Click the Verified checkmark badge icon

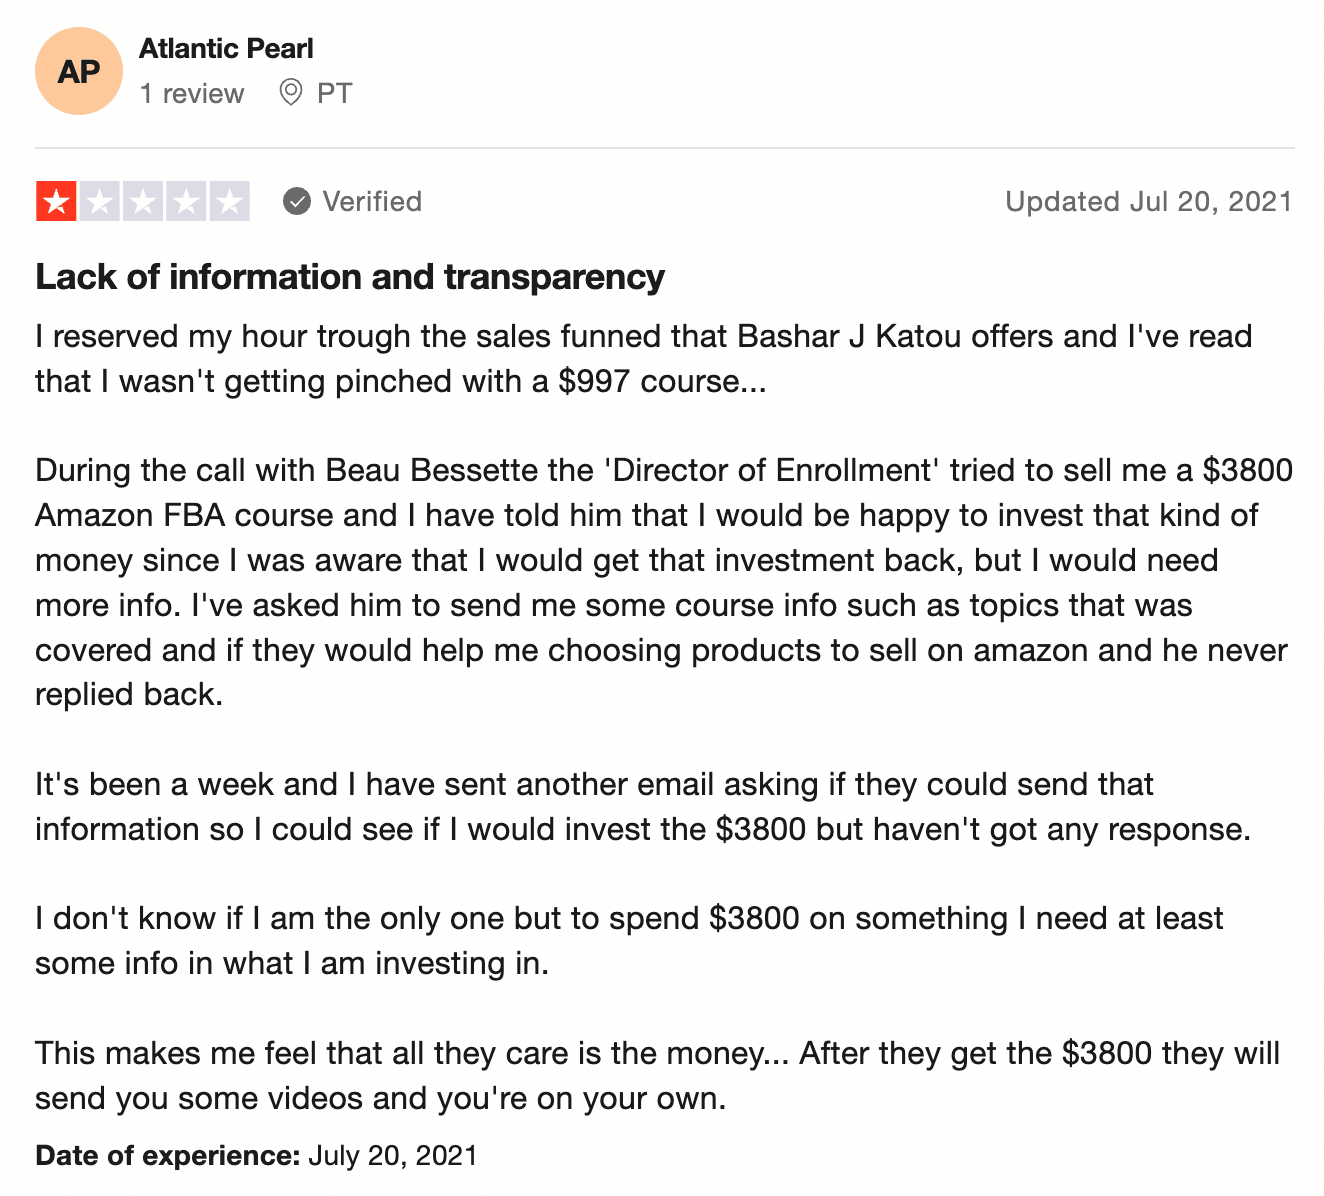point(297,202)
